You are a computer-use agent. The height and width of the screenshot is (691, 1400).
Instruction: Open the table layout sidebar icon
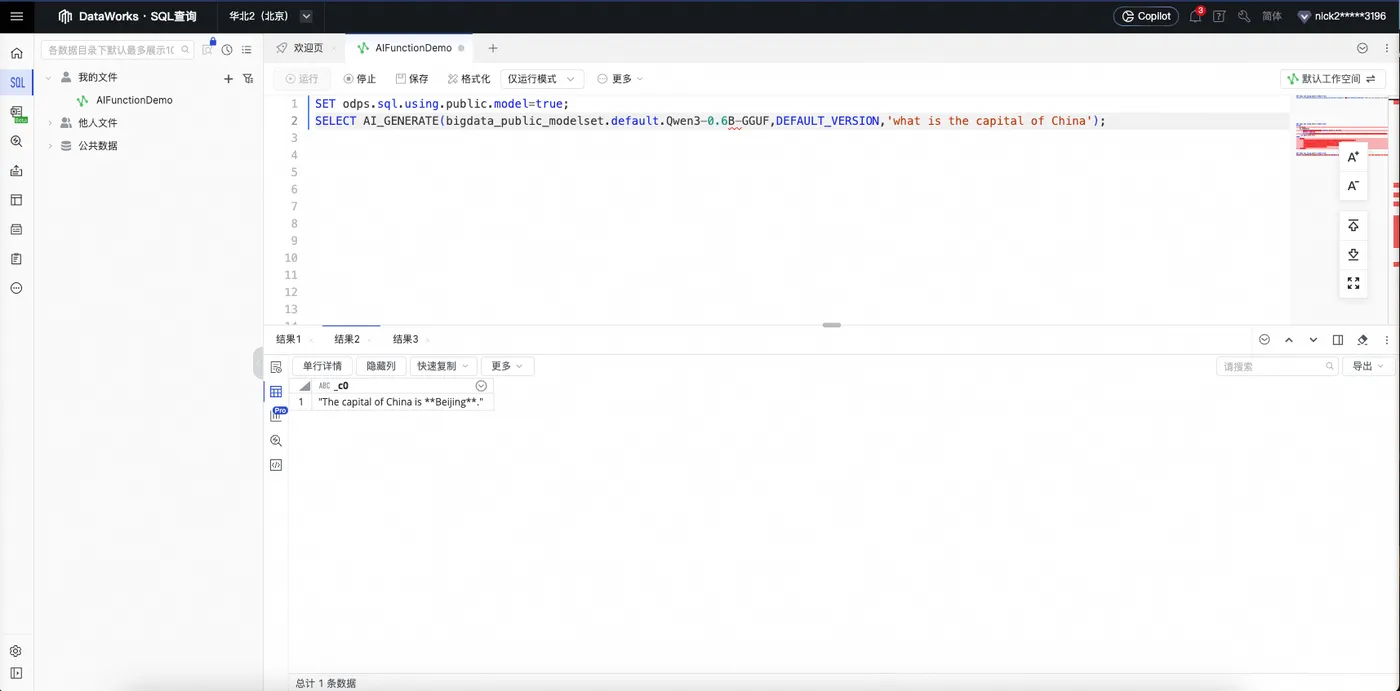(16, 200)
